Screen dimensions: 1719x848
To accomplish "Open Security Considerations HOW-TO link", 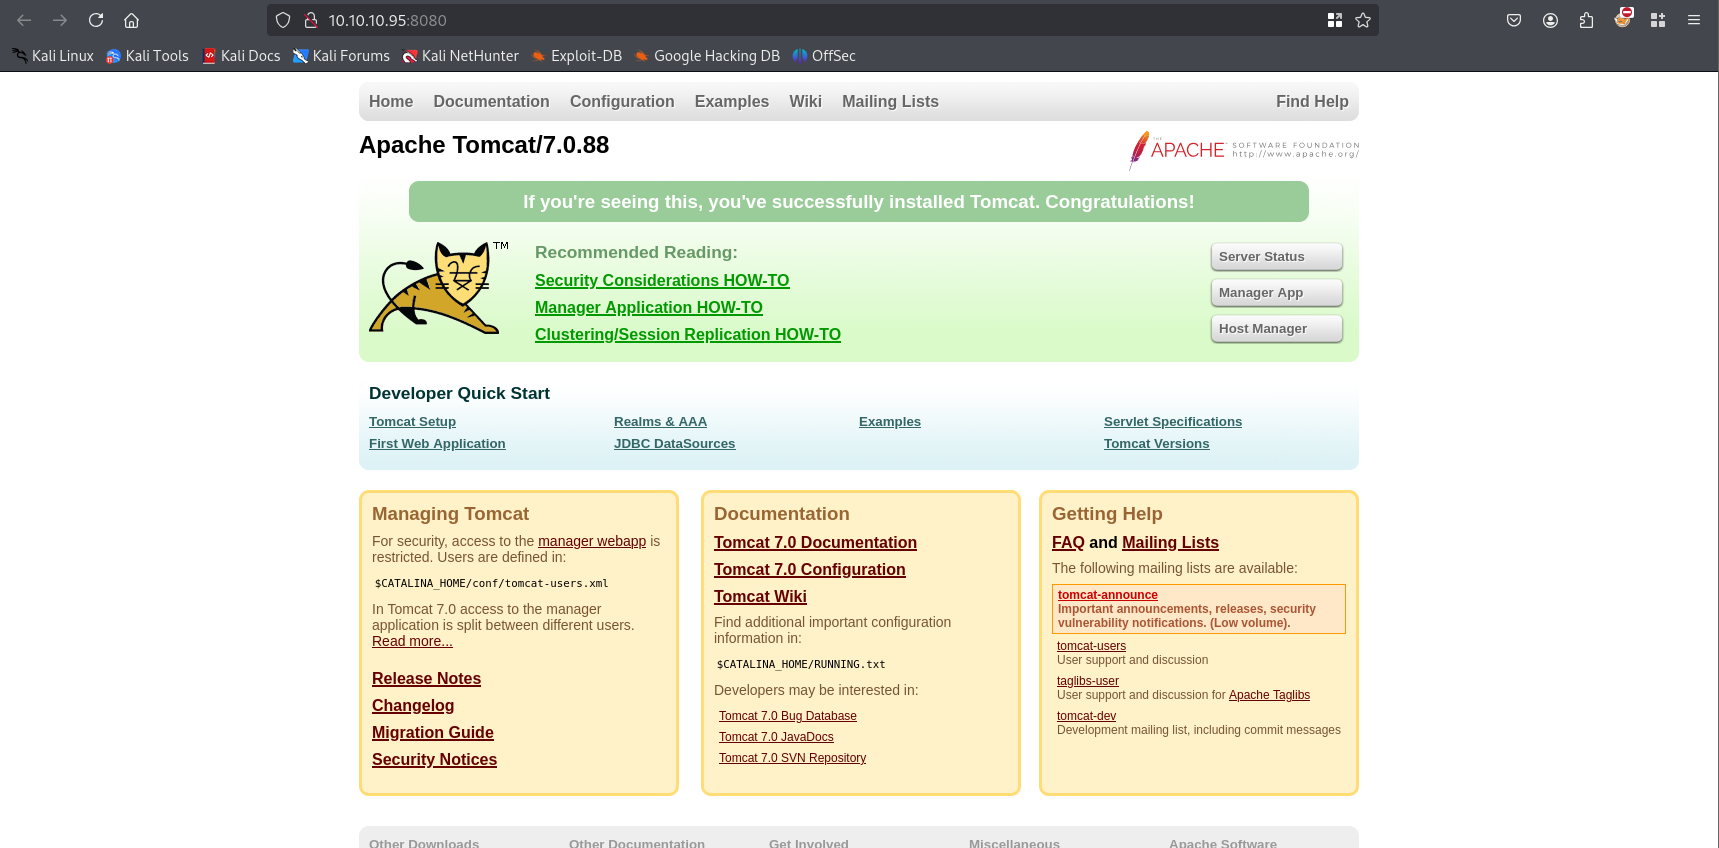I will (x=662, y=281).
